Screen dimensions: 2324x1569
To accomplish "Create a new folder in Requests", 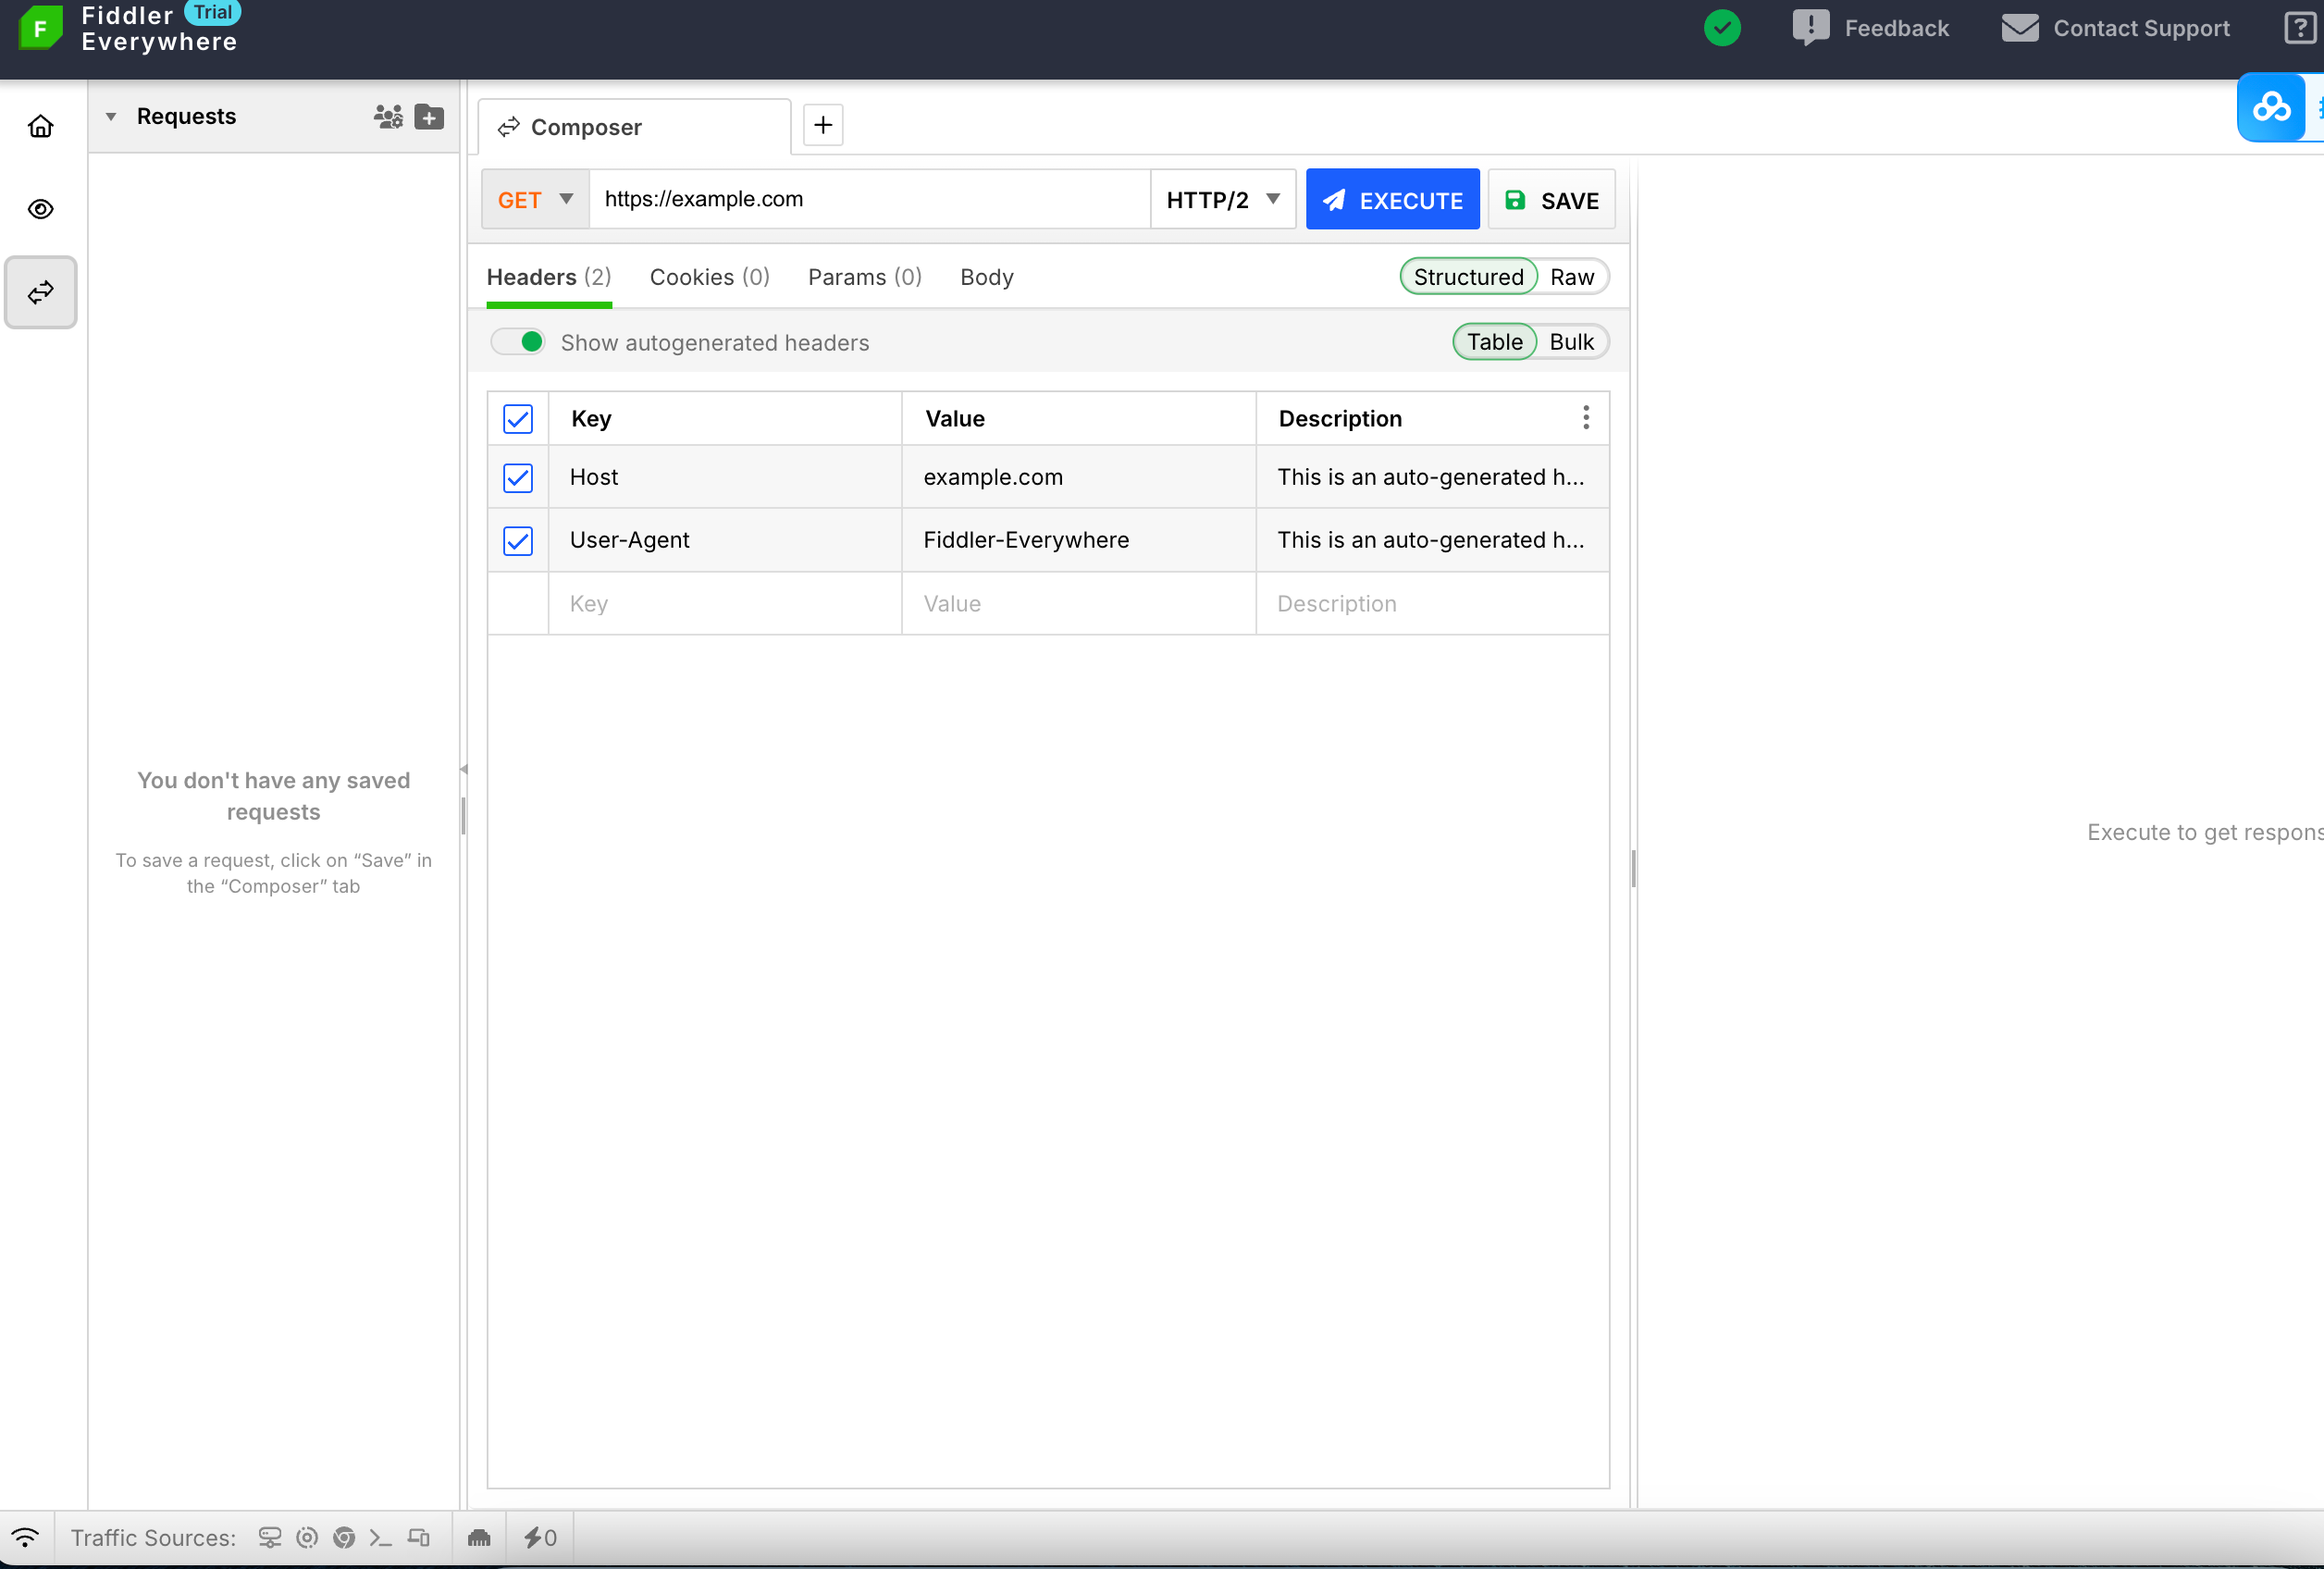I will click(429, 117).
